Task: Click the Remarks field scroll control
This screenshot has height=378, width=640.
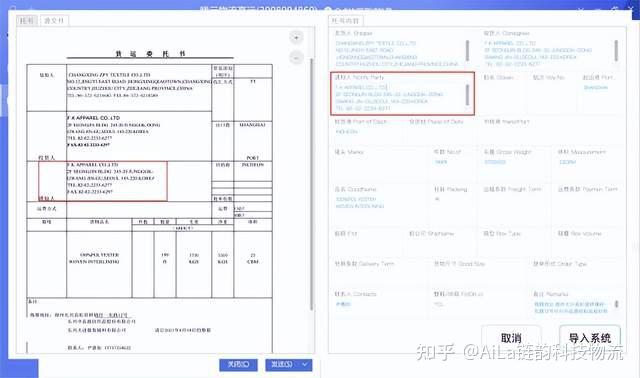Action: point(617,304)
